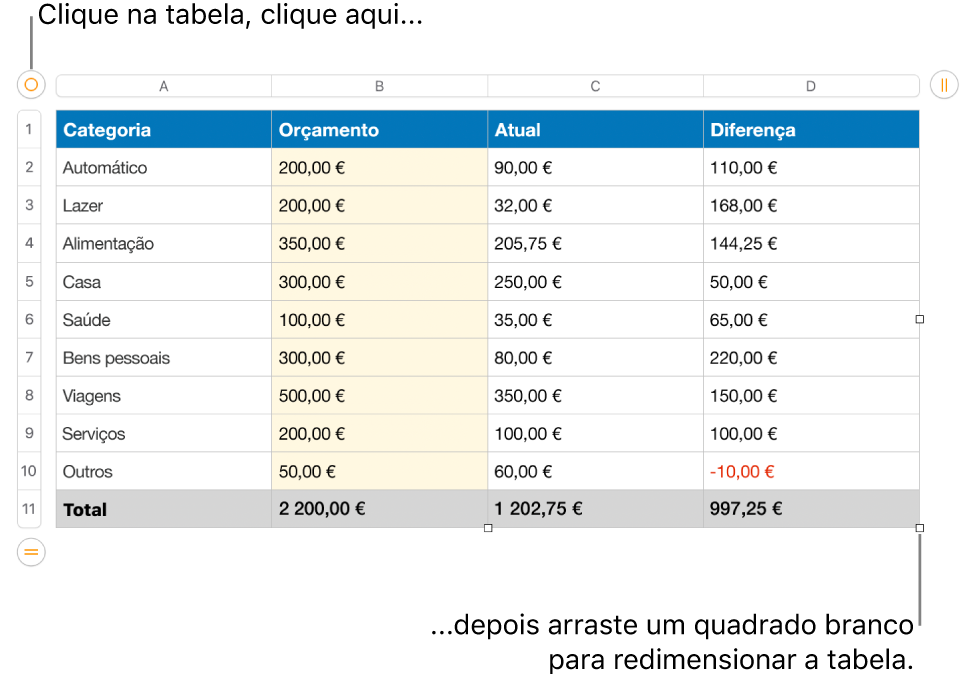This screenshot has height=678, width=971.
Task: Select row 7 header
Action: 29,357
